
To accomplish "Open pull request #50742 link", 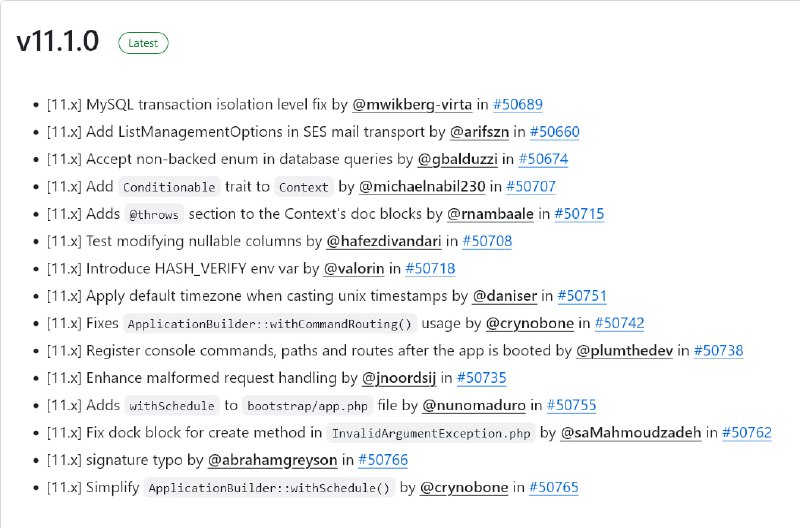I will pyautogui.click(x=619, y=323).
